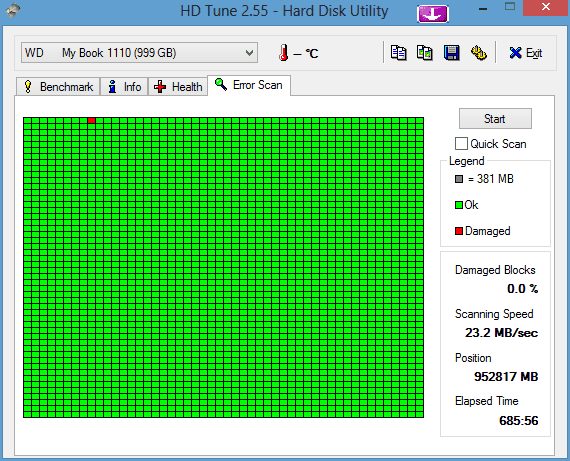Image resolution: width=570 pixels, height=461 pixels.
Task: Click the red Damaged legend swatch
Action: pos(459,231)
